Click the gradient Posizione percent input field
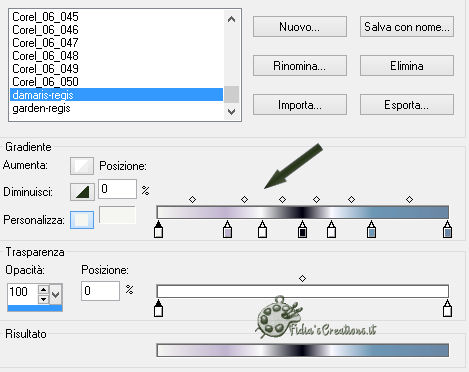Viewport: 469px width, 372px height. click(117, 189)
